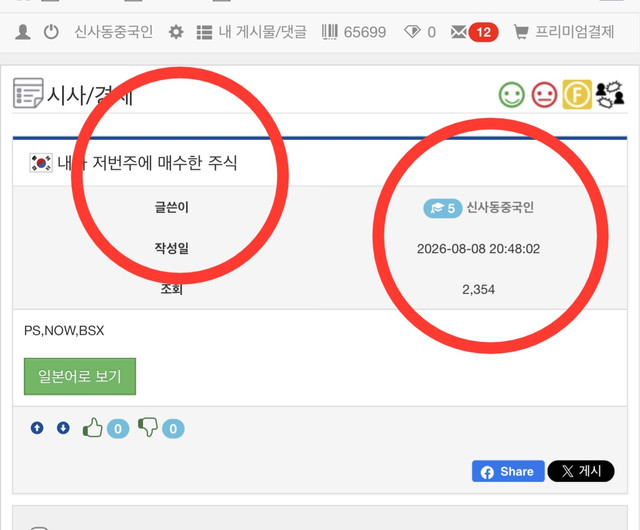Open 내 게시물/댓글 link
The image size is (640, 530).
[x=262, y=32]
